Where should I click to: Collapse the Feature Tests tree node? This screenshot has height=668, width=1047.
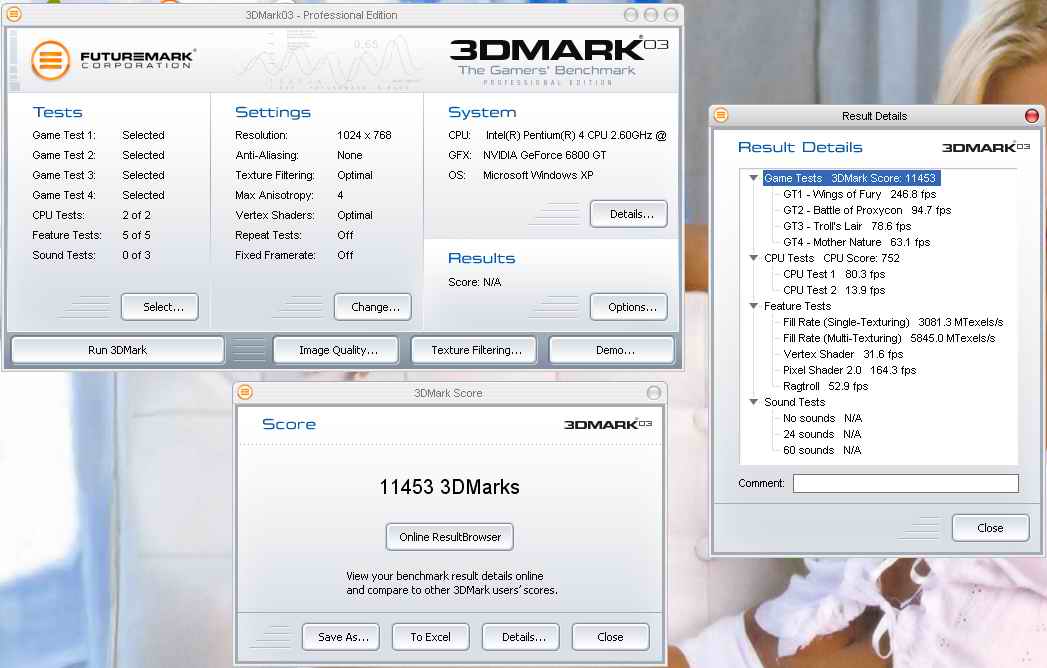[753, 306]
